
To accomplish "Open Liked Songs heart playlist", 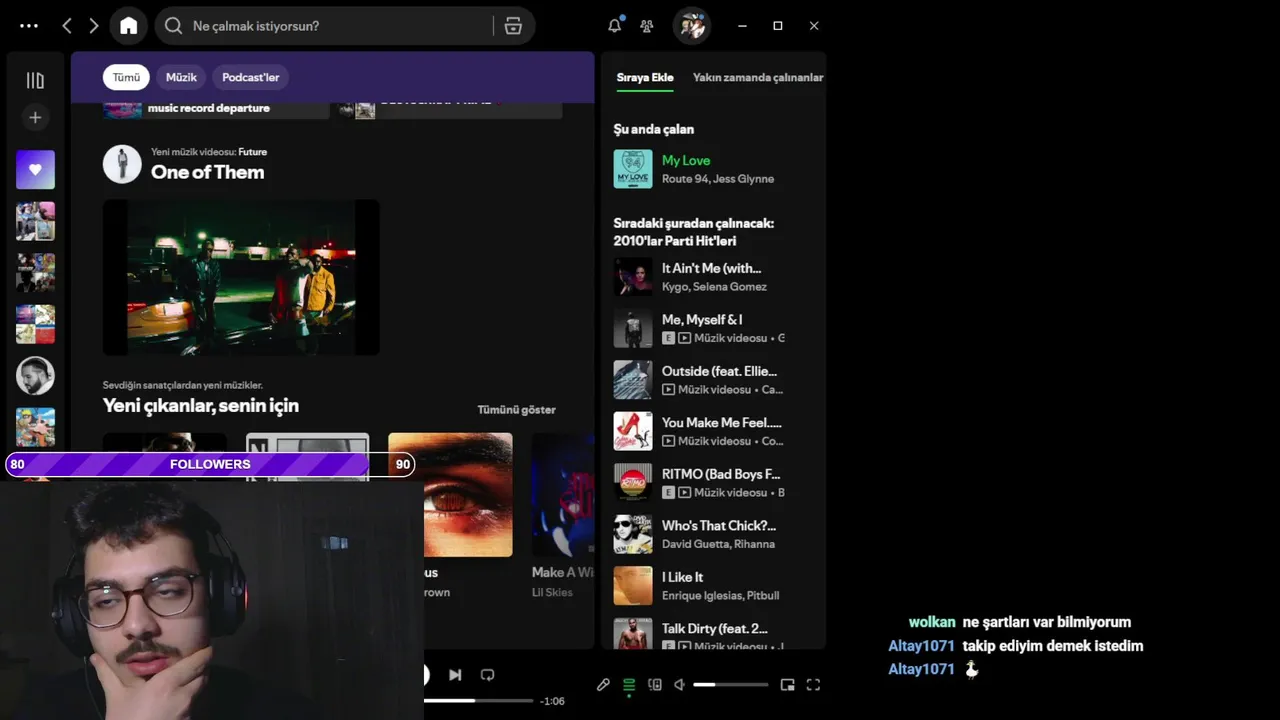I will [x=35, y=170].
